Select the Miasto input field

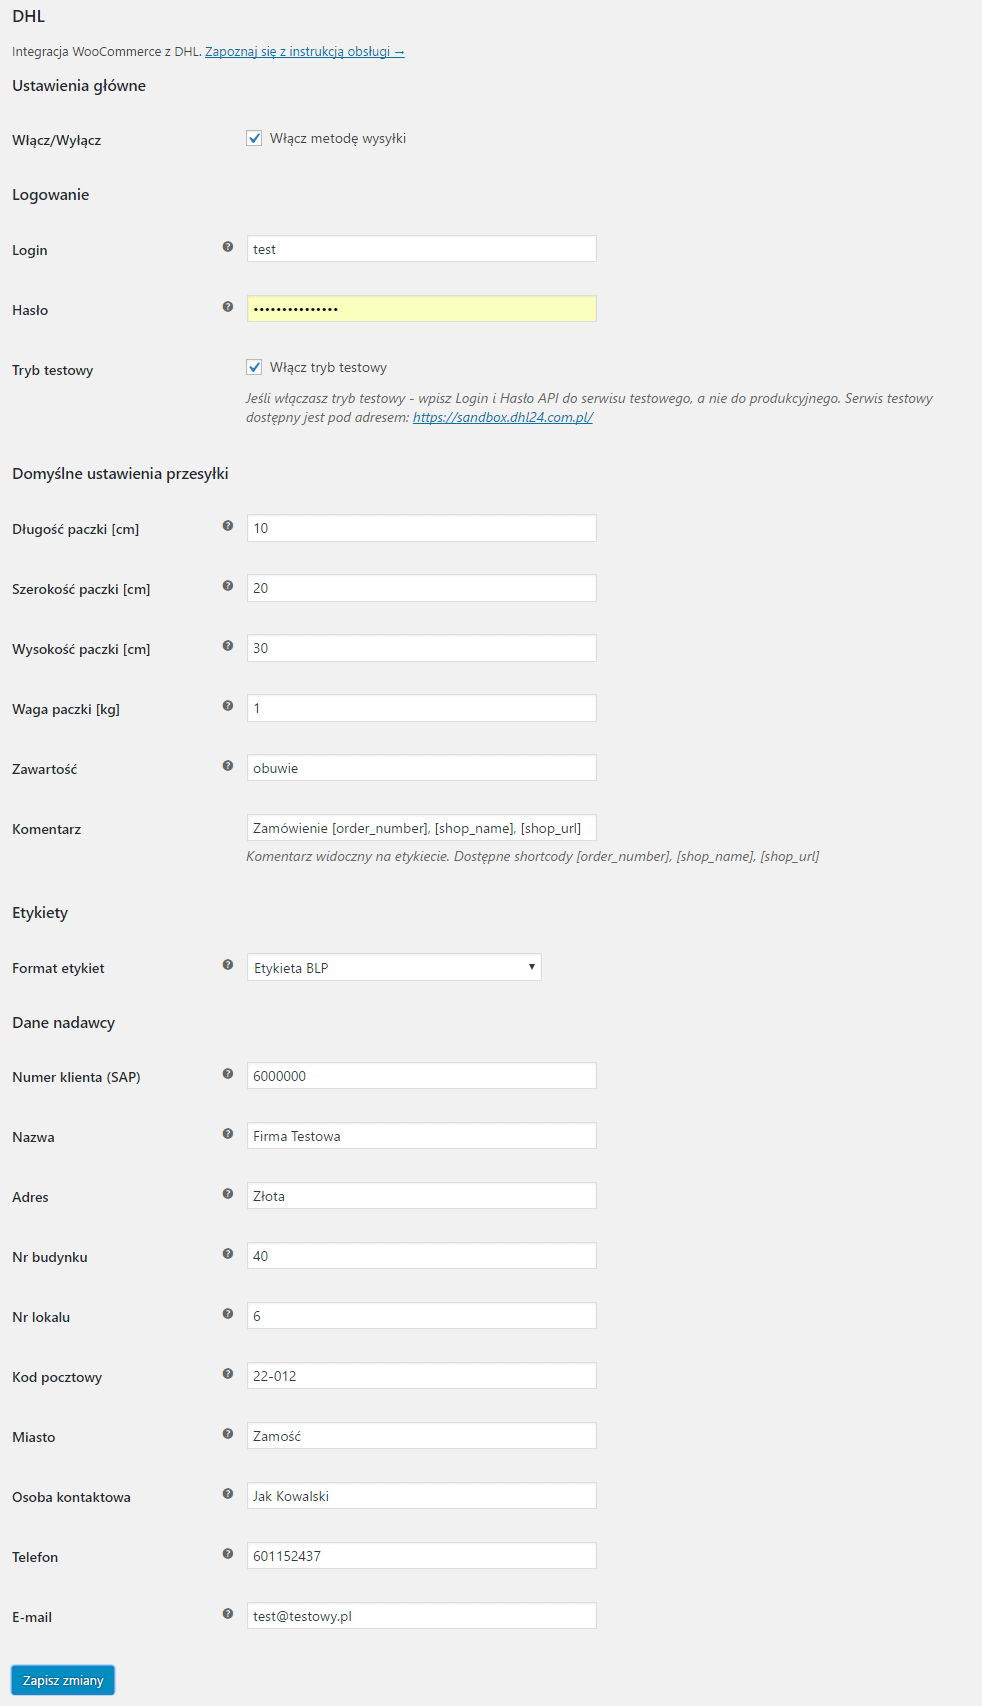click(421, 1436)
